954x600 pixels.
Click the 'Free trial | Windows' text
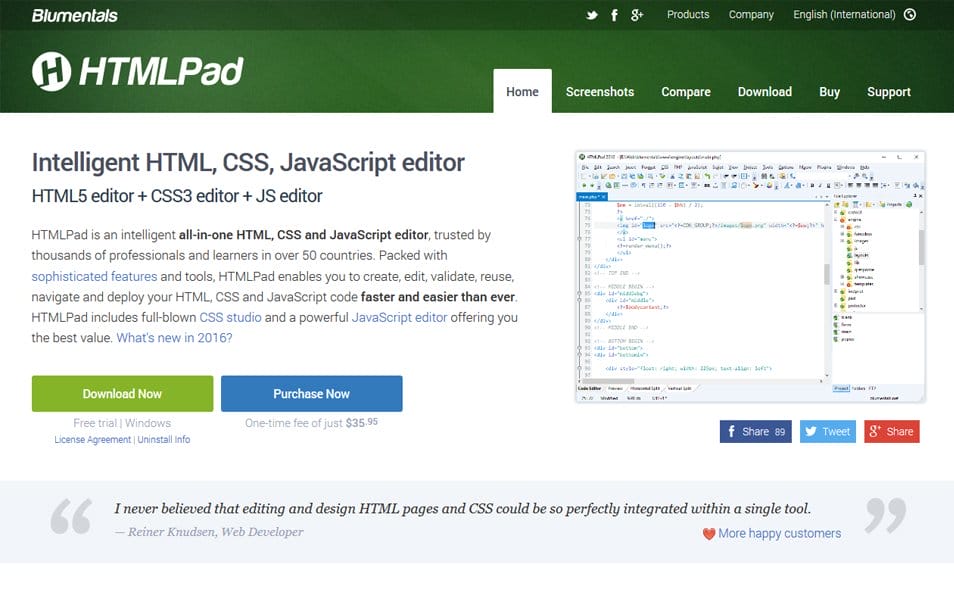point(122,423)
